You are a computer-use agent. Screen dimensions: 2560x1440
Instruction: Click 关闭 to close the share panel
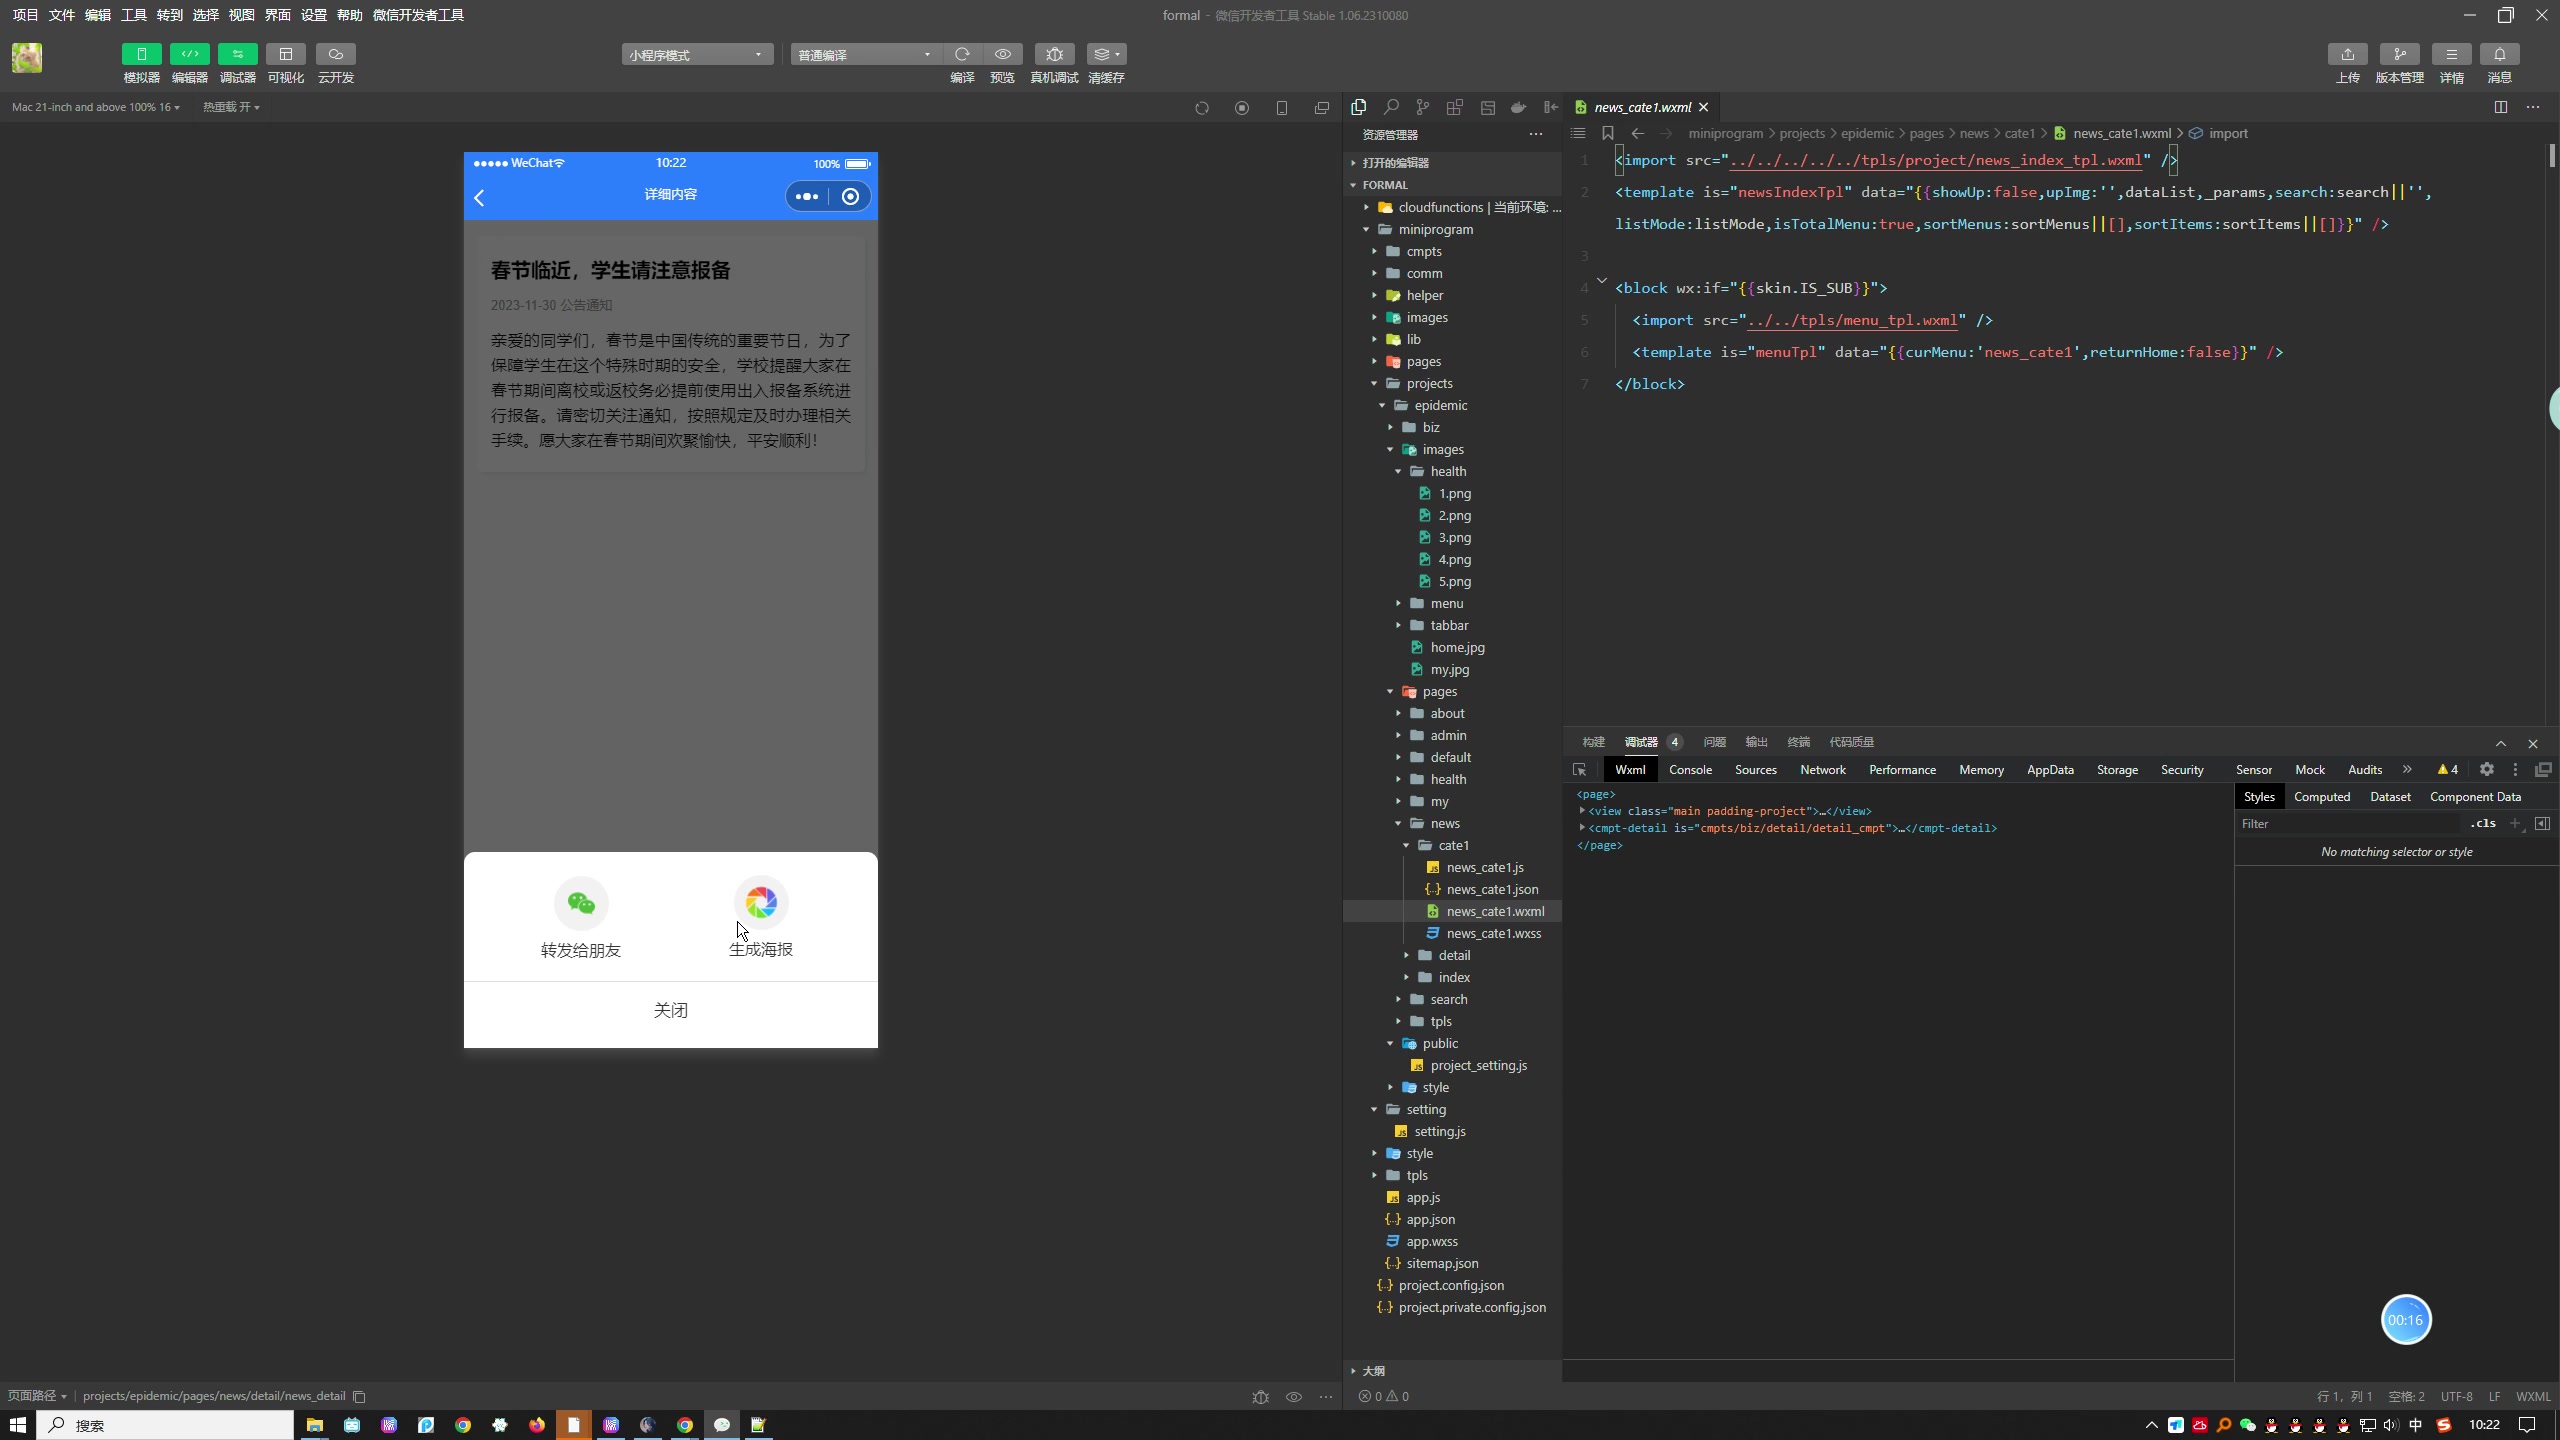[670, 1009]
